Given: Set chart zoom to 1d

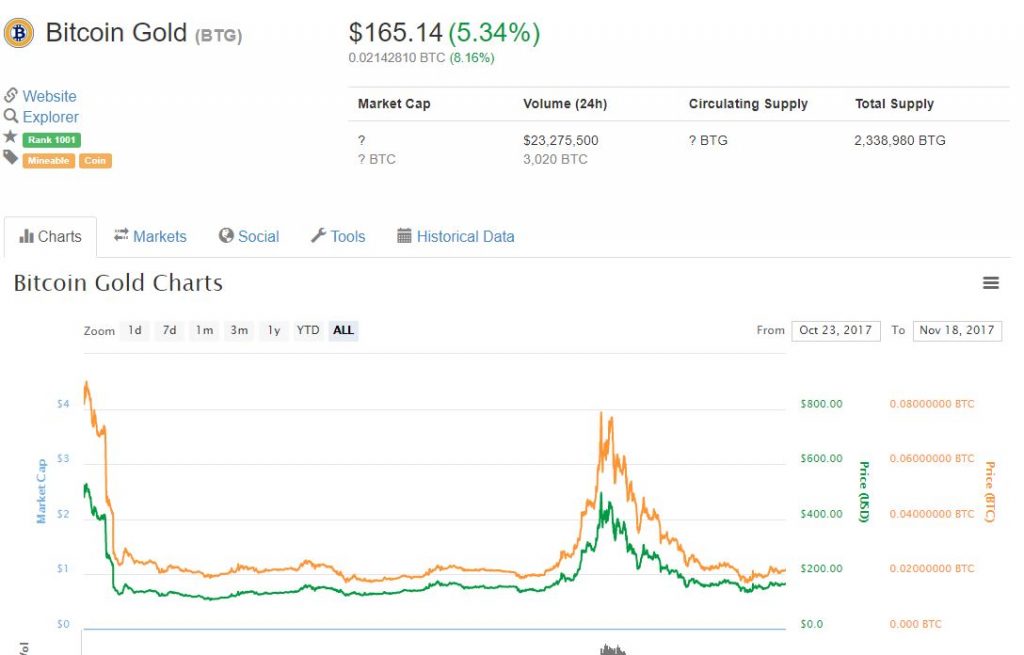Looking at the screenshot, I should (135, 330).
